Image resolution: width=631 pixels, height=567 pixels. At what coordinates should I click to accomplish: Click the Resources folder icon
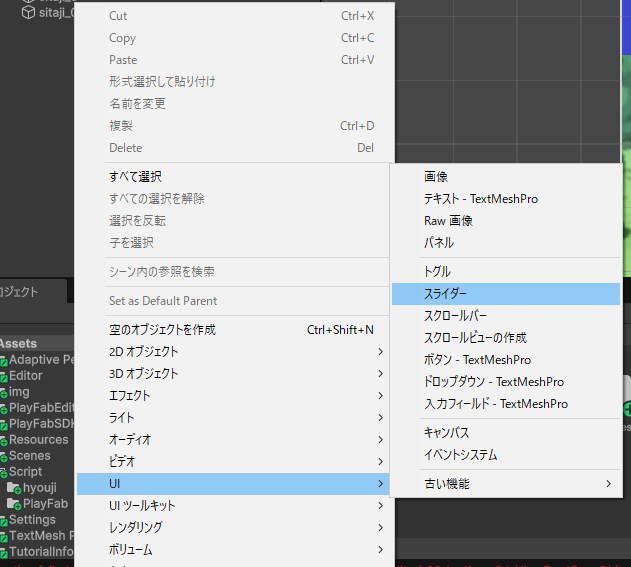(4, 440)
